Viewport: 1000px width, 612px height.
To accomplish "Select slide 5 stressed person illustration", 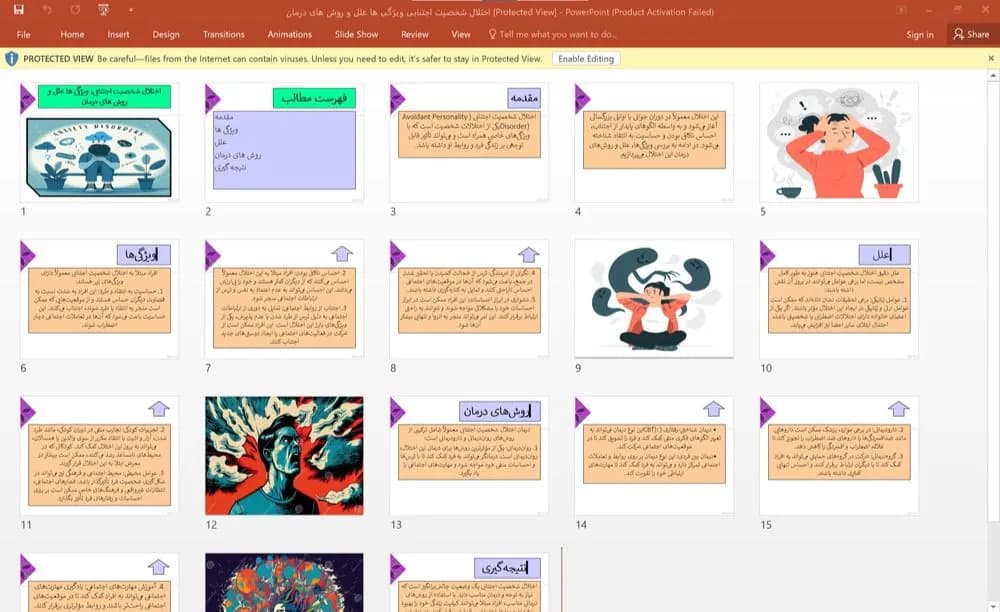I will tap(839, 142).
